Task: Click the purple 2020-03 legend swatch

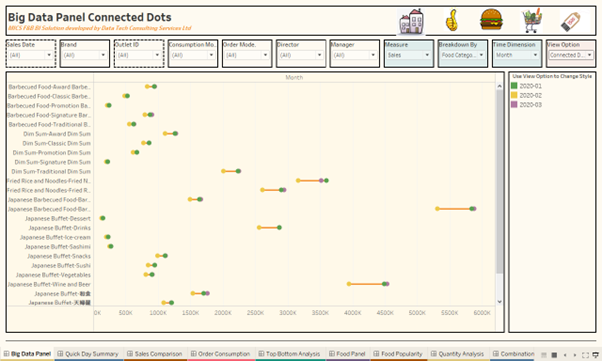Action: click(514, 104)
